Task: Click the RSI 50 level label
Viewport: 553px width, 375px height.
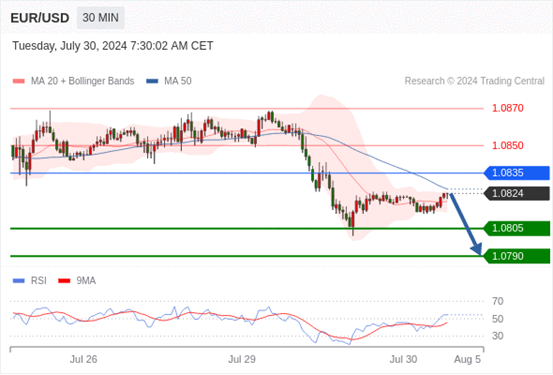Action: [498, 319]
